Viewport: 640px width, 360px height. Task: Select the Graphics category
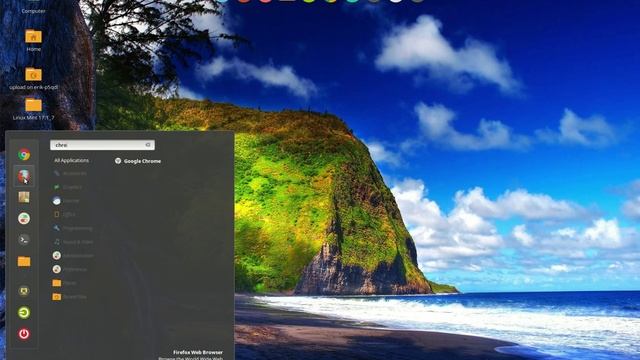pyautogui.click(x=67, y=187)
